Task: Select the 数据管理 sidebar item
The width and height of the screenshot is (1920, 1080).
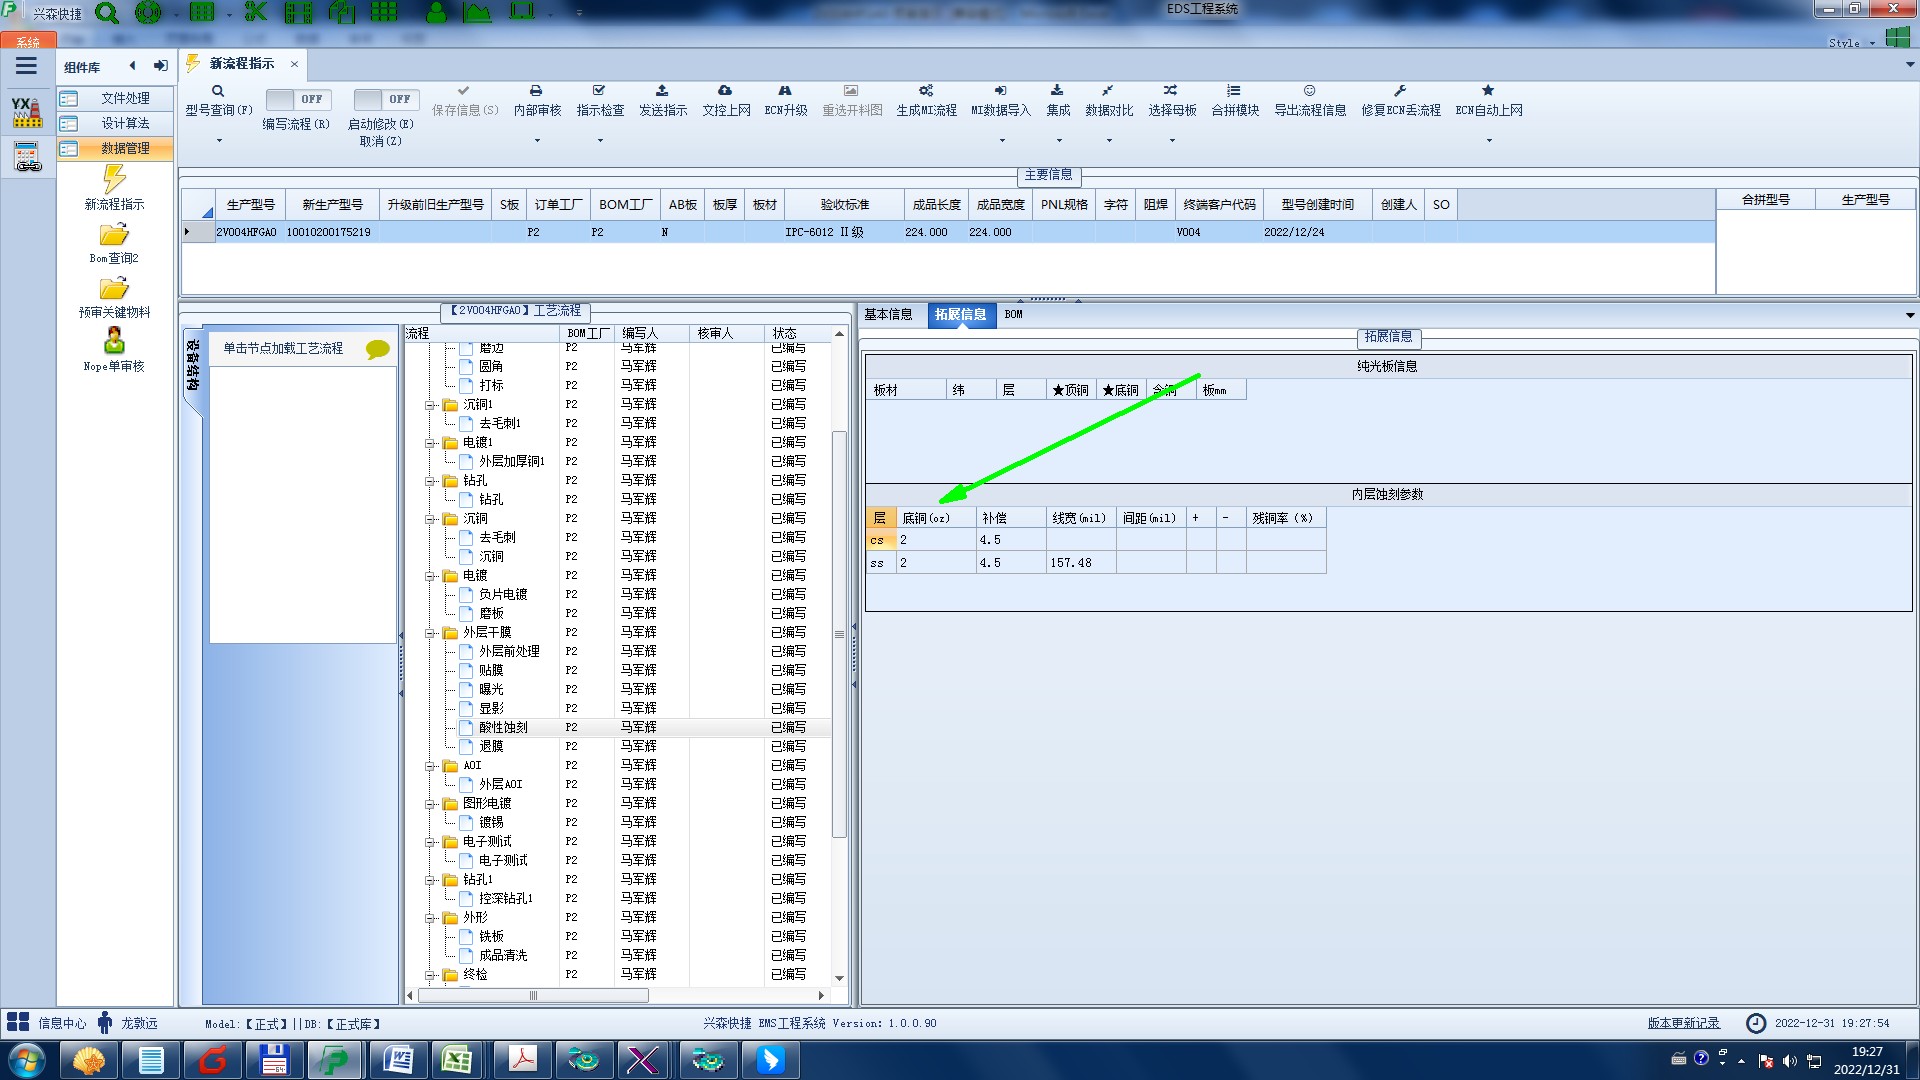Action: click(x=114, y=148)
